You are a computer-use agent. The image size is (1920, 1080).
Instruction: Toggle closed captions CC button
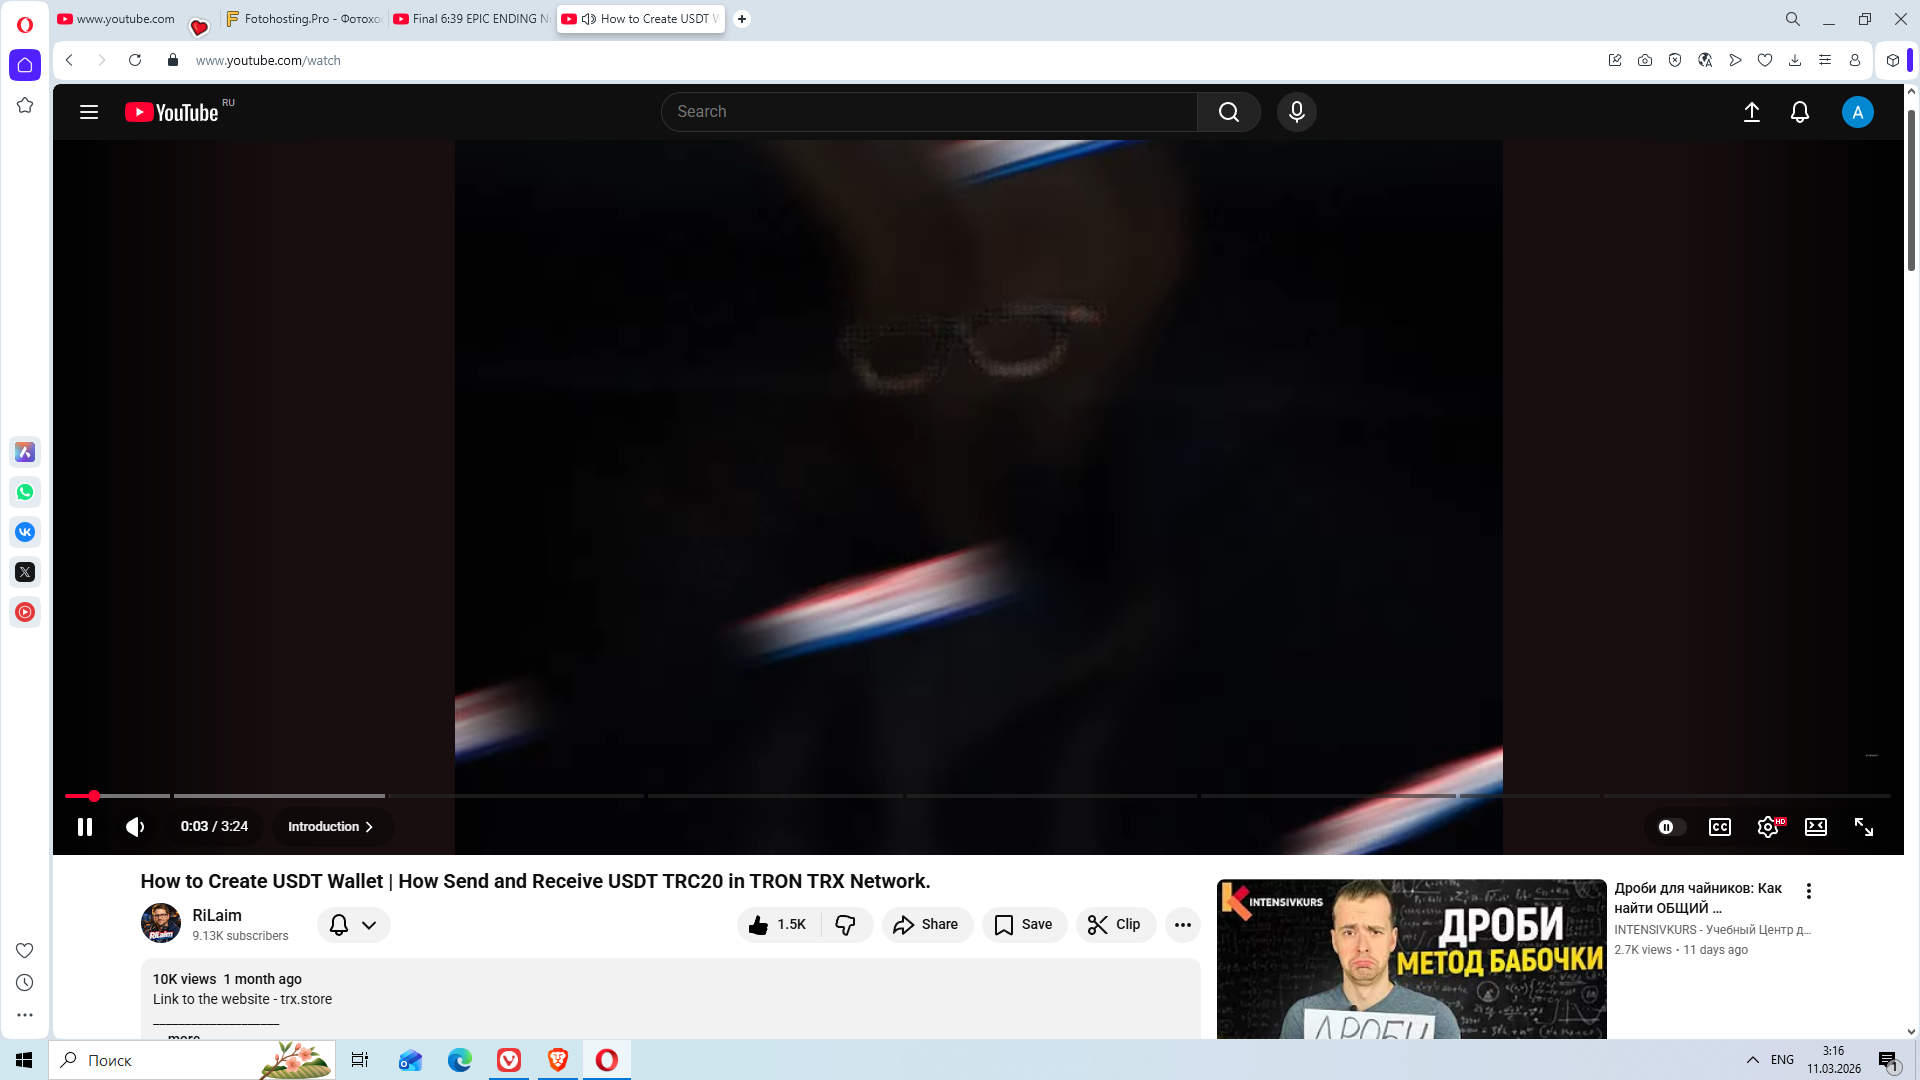[x=1719, y=827]
